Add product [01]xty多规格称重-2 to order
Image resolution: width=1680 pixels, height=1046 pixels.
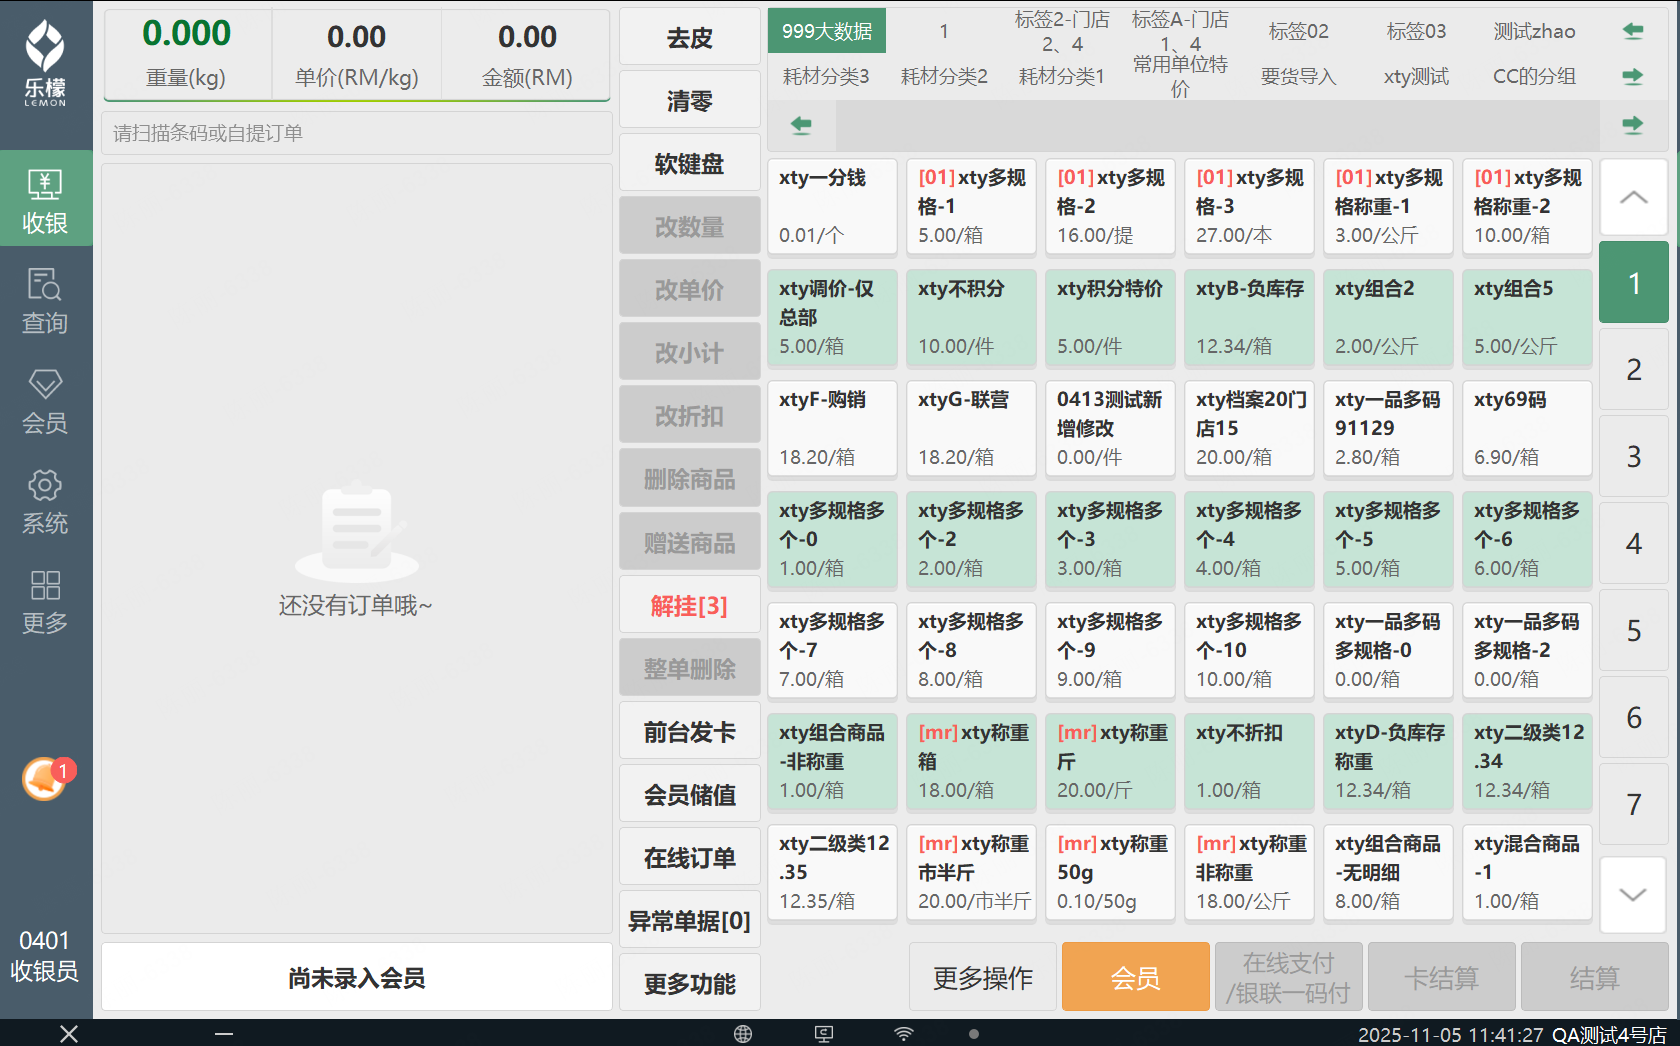pos(1527,206)
